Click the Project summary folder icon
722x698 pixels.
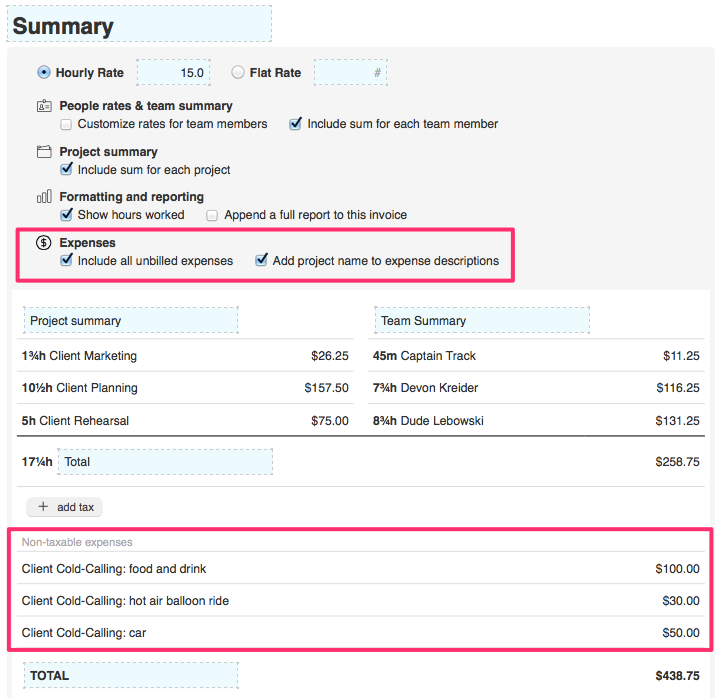coord(43,152)
